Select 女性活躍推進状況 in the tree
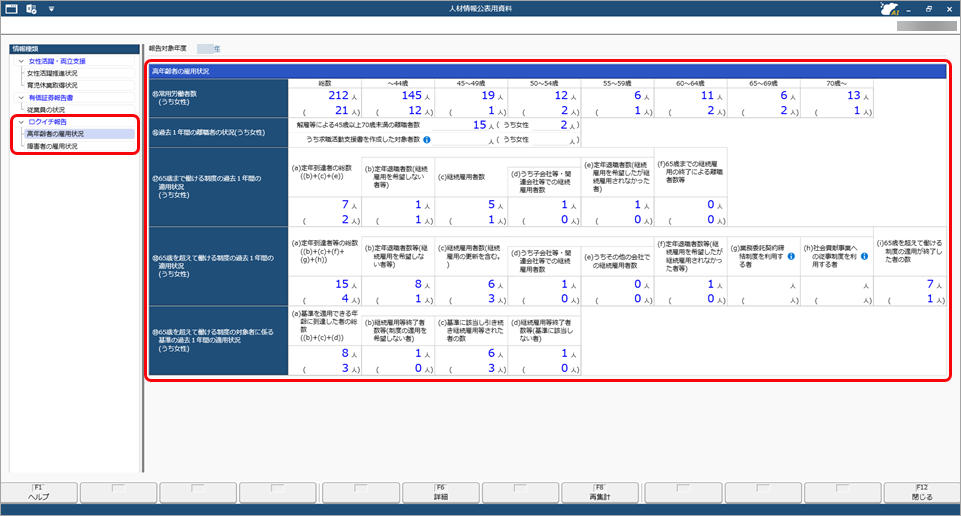Image resolution: width=961 pixels, height=516 pixels. (x=52, y=73)
